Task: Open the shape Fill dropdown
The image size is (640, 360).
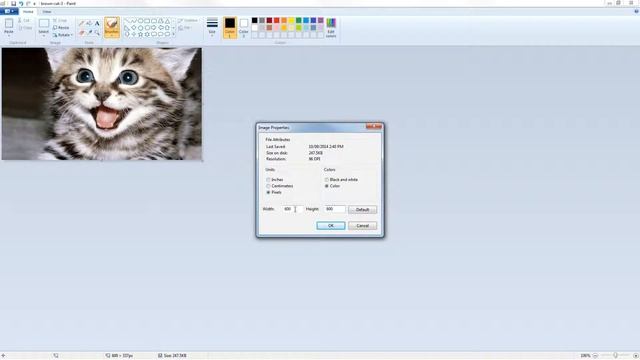Action: point(185,28)
